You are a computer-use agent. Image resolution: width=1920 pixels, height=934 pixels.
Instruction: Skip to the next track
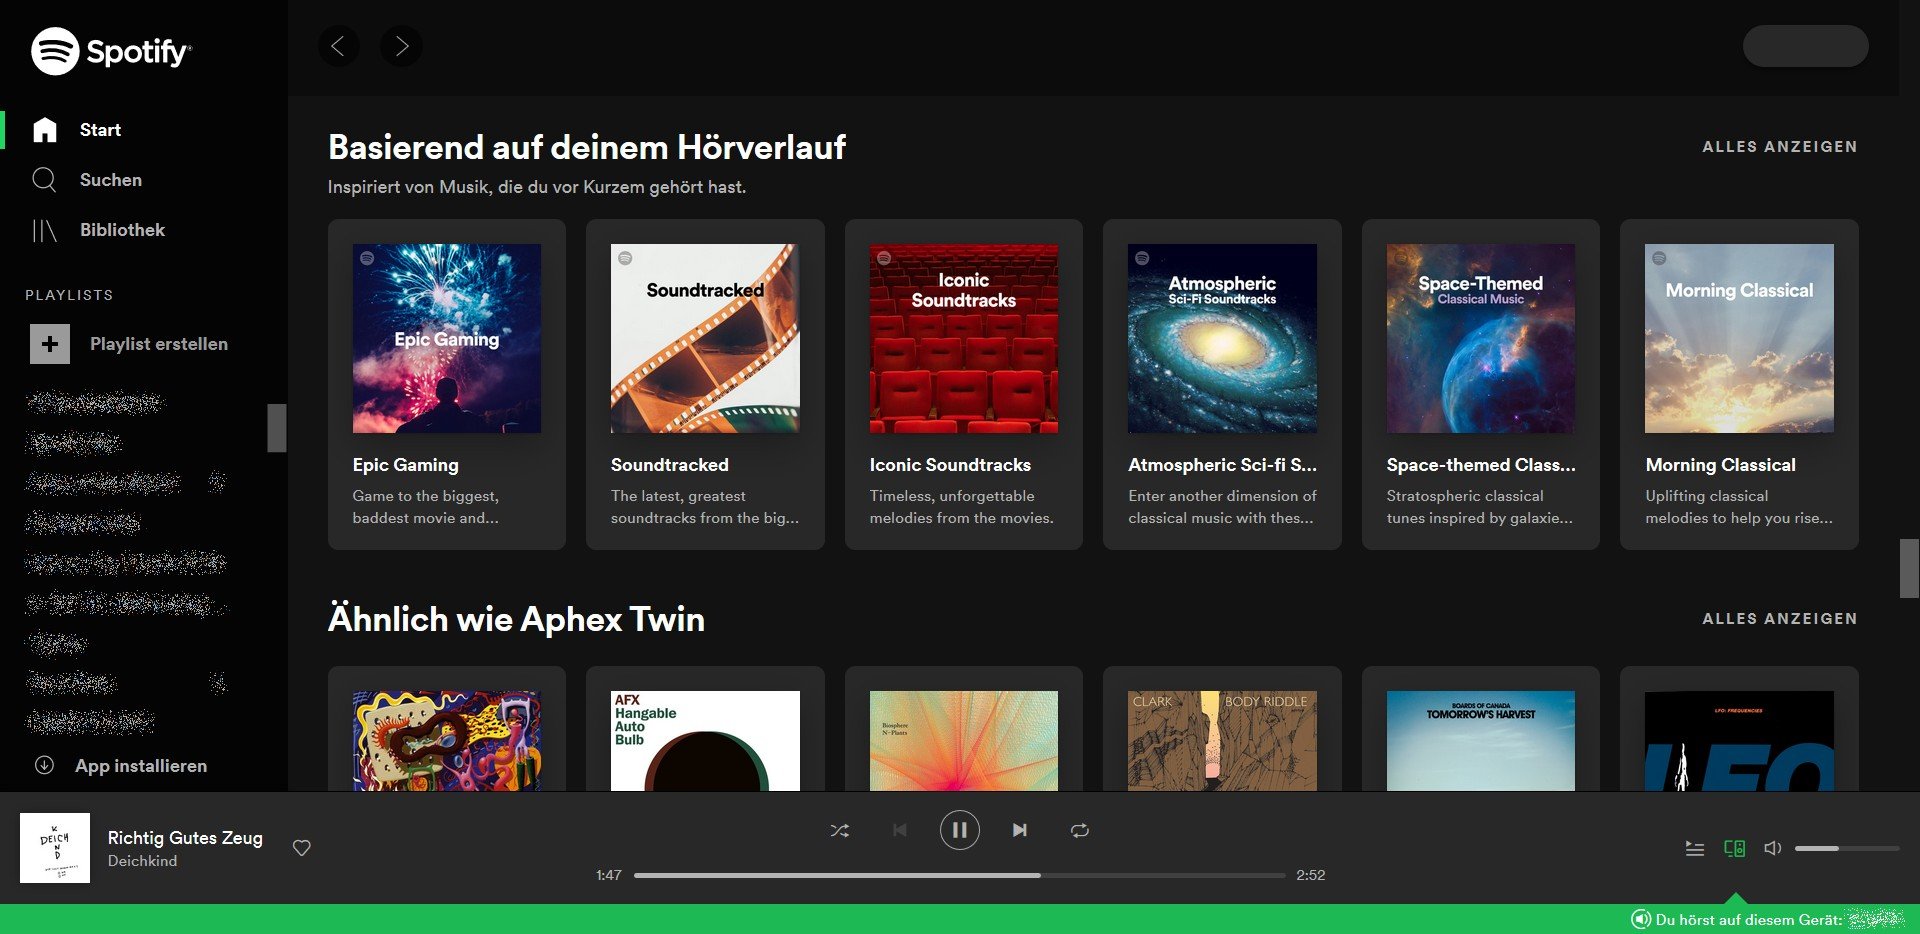click(x=1019, y=830)
